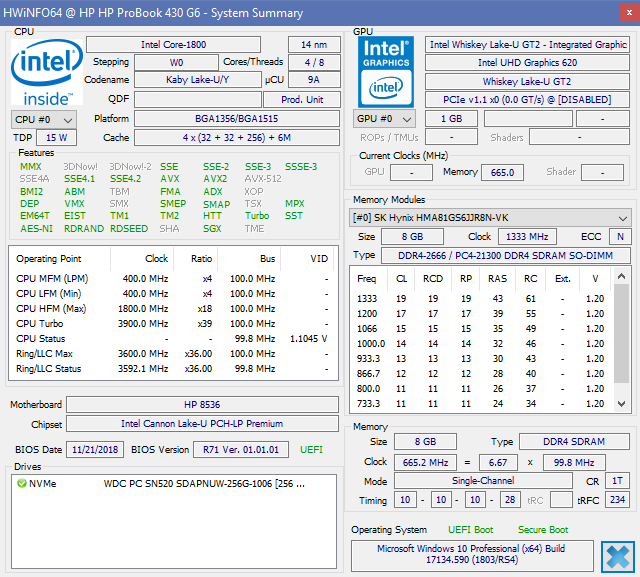Click the Prod. Unit field
This screenshot has height=577, width=640.
coord(302,100)
